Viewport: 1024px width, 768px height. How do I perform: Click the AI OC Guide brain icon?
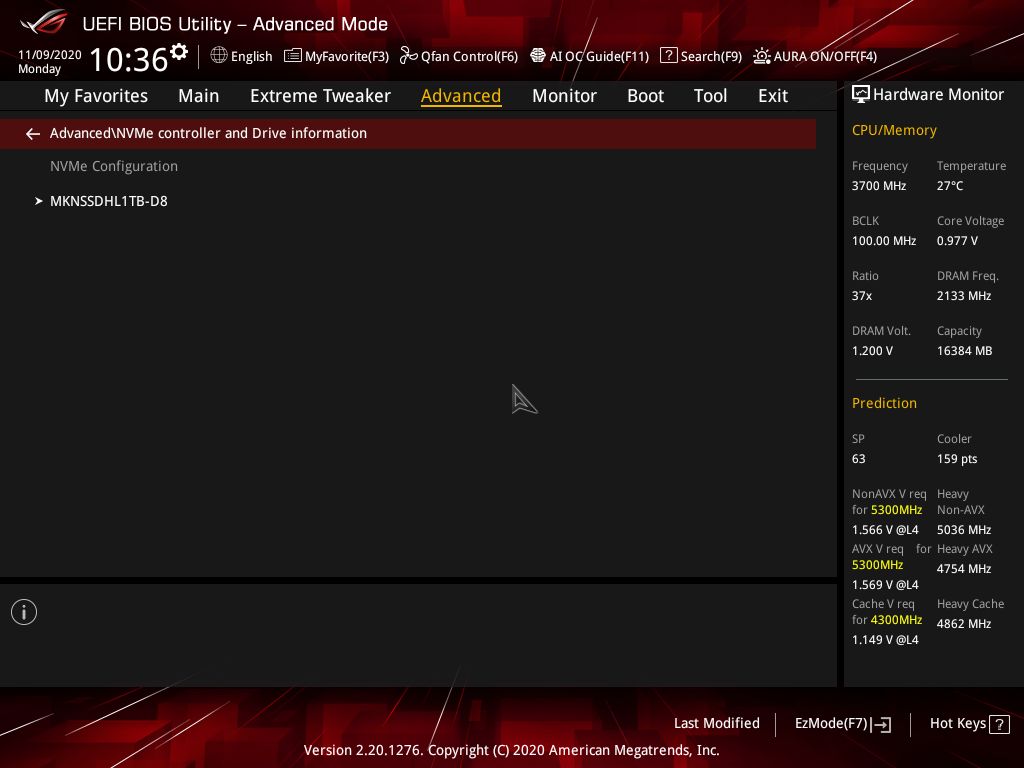click(537, 56)
